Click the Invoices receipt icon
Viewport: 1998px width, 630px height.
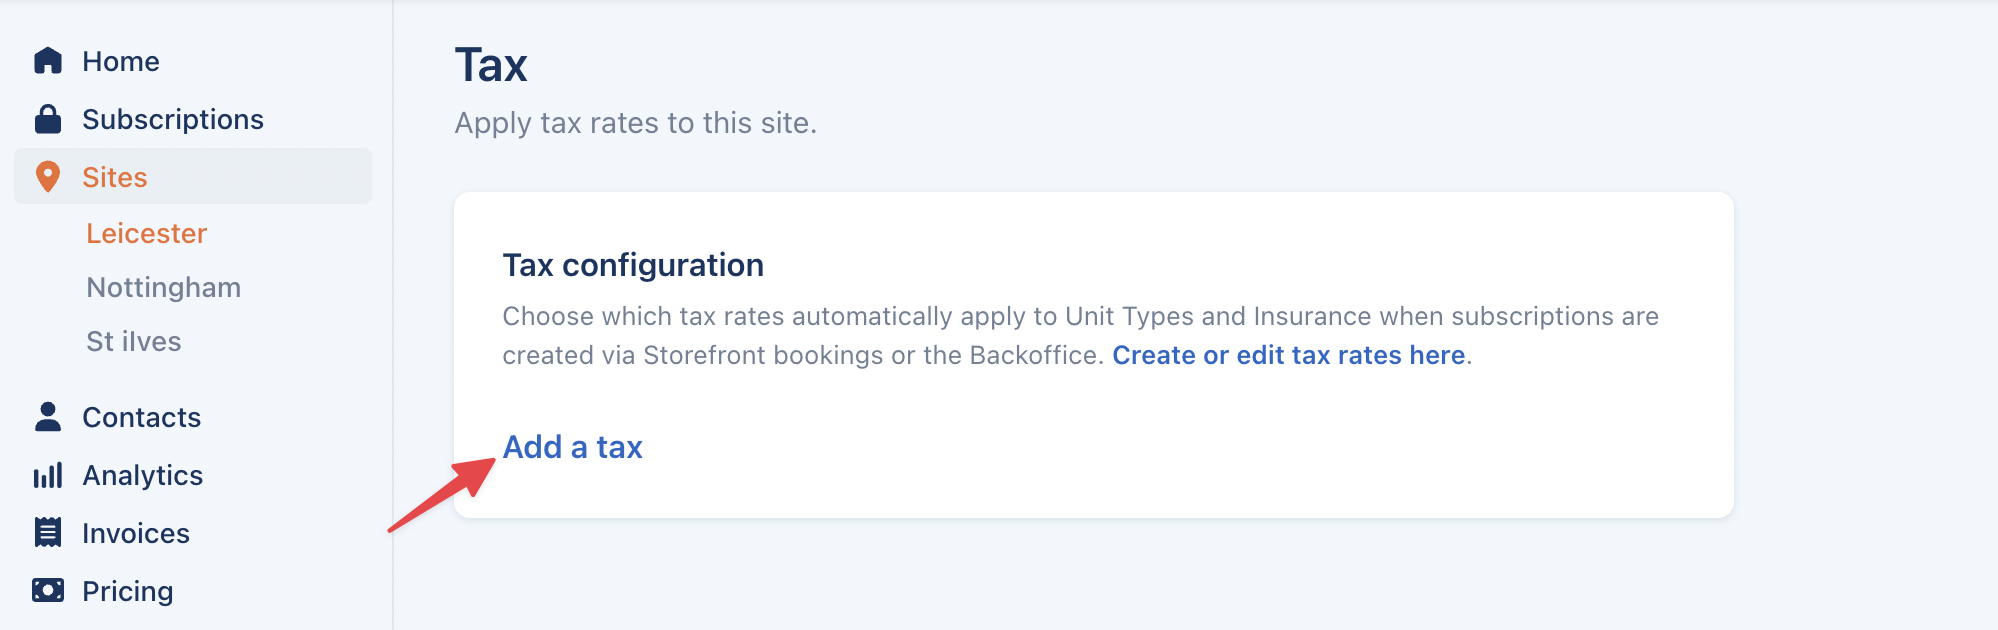48,533
